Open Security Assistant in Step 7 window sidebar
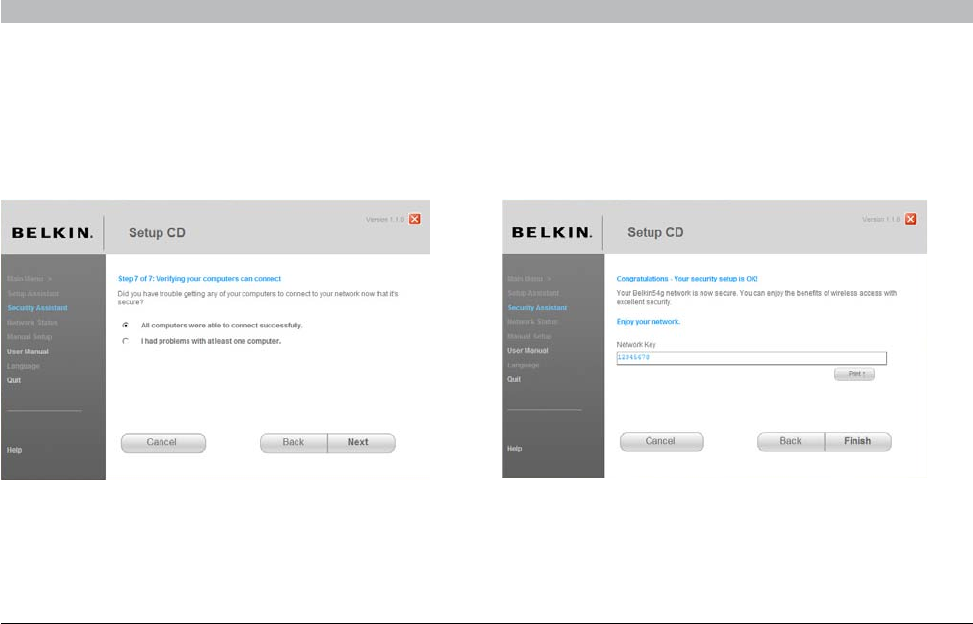Screen dimensions: 973x624 tap(37, 308)
